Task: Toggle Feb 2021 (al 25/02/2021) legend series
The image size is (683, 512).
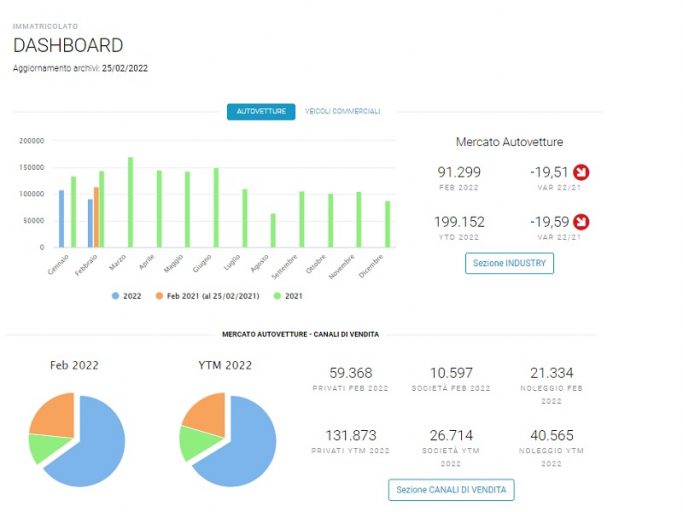Action: tap(207, 296)
